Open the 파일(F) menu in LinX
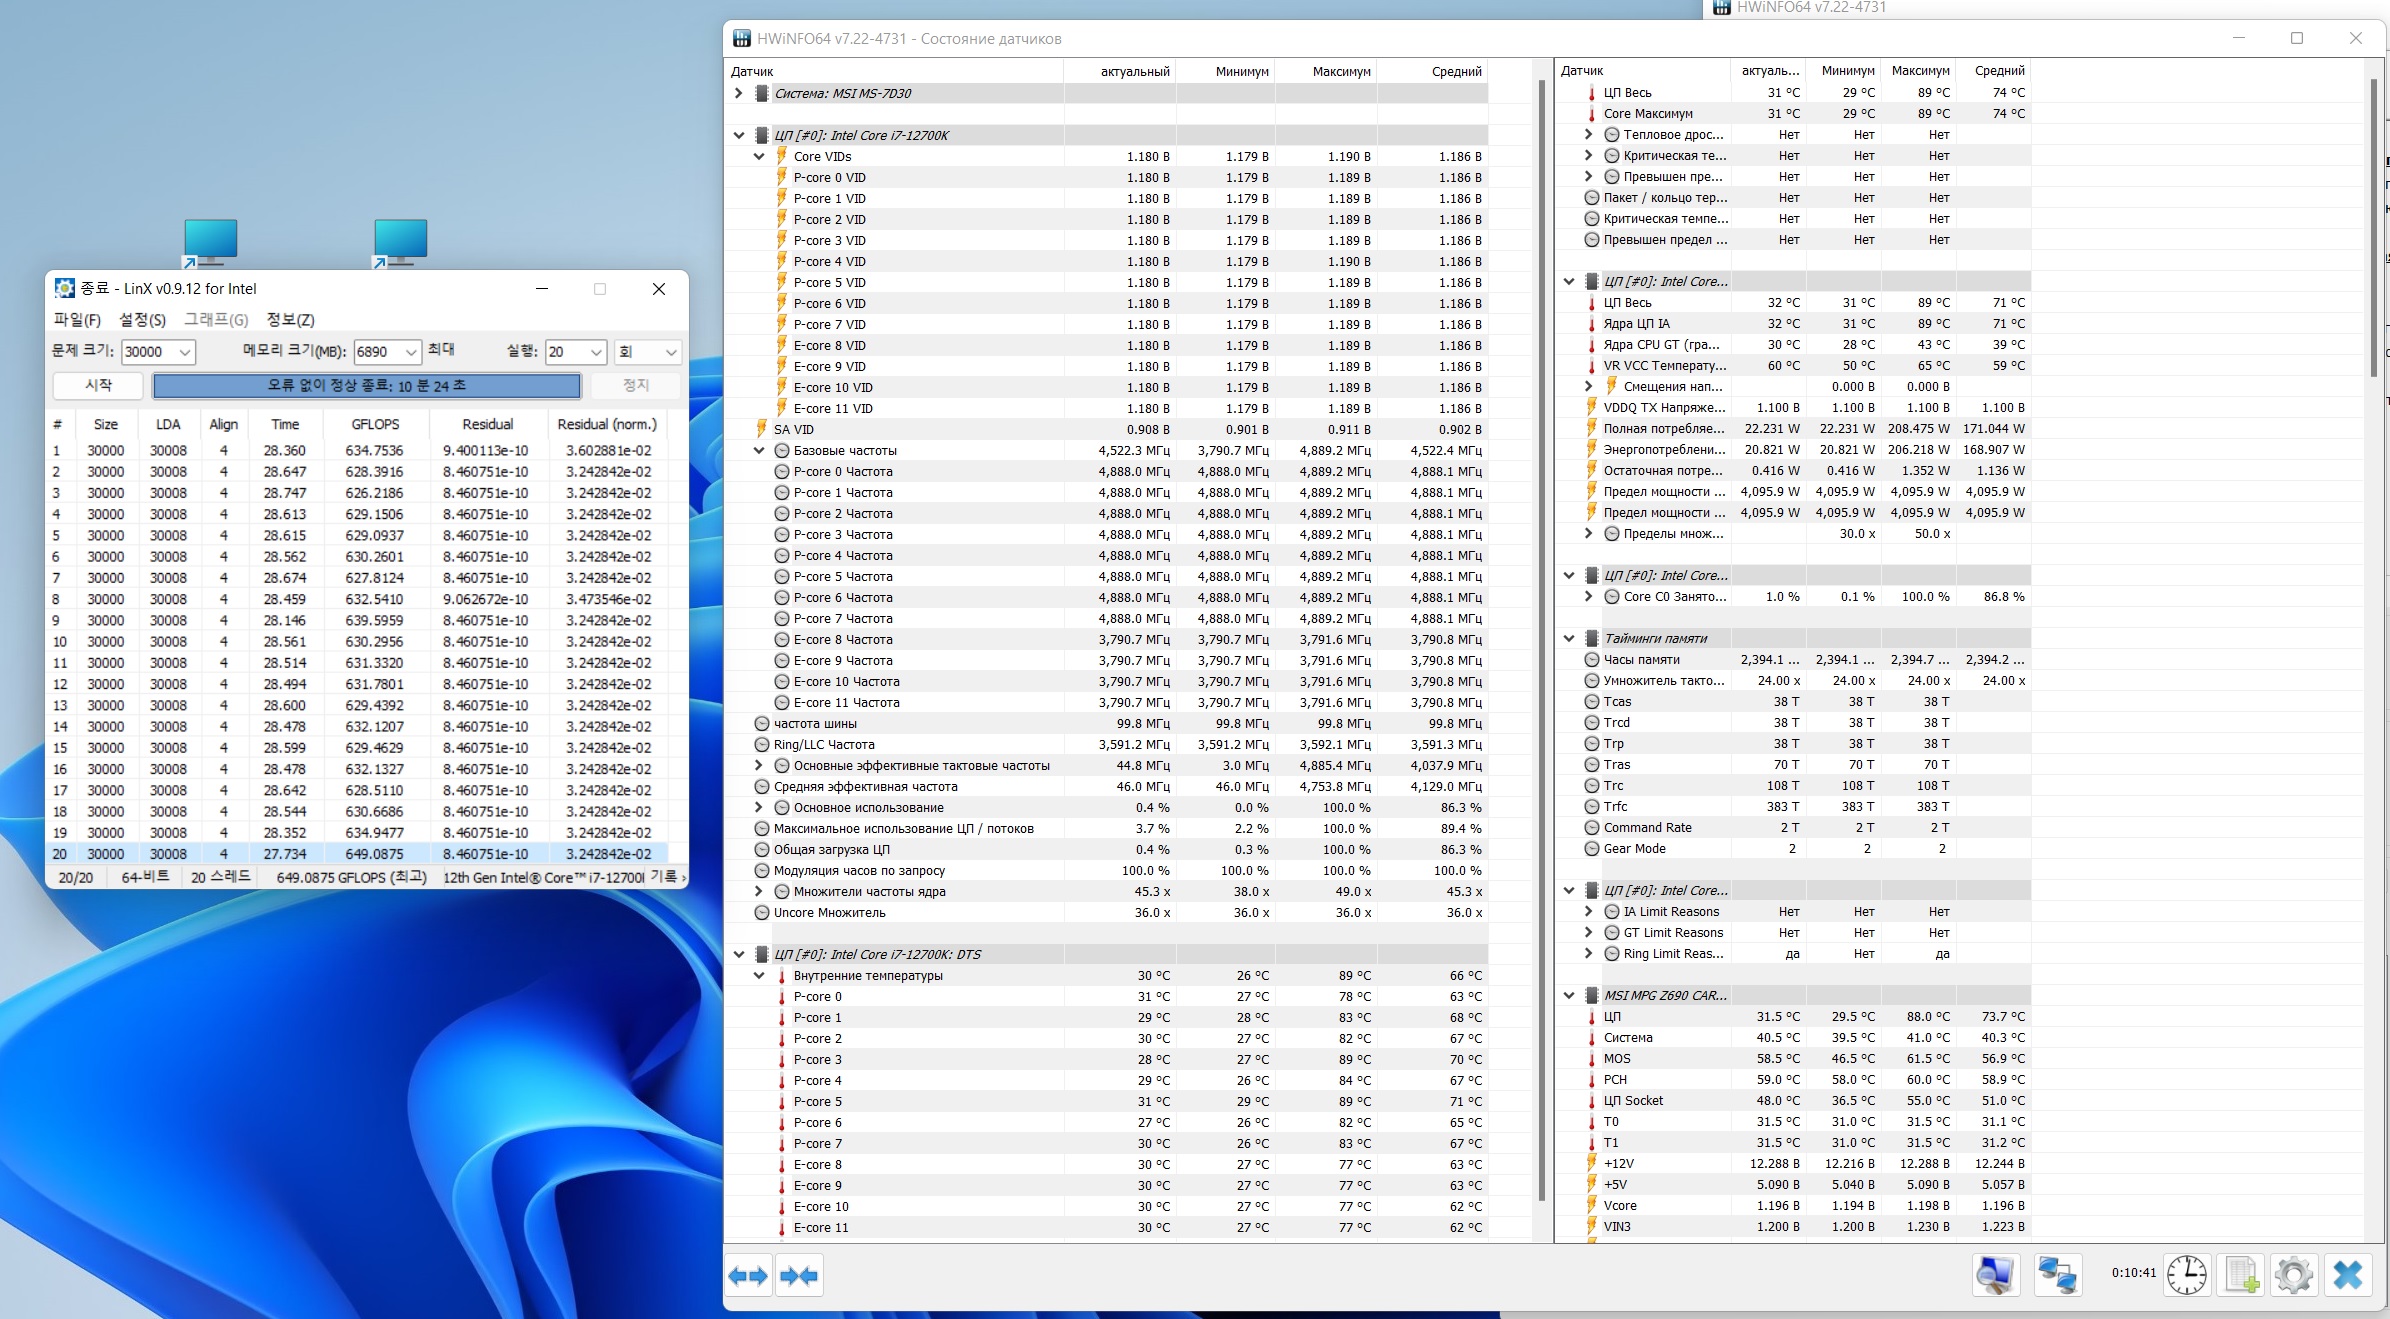2390x1319 pixels. coord(77,319)
